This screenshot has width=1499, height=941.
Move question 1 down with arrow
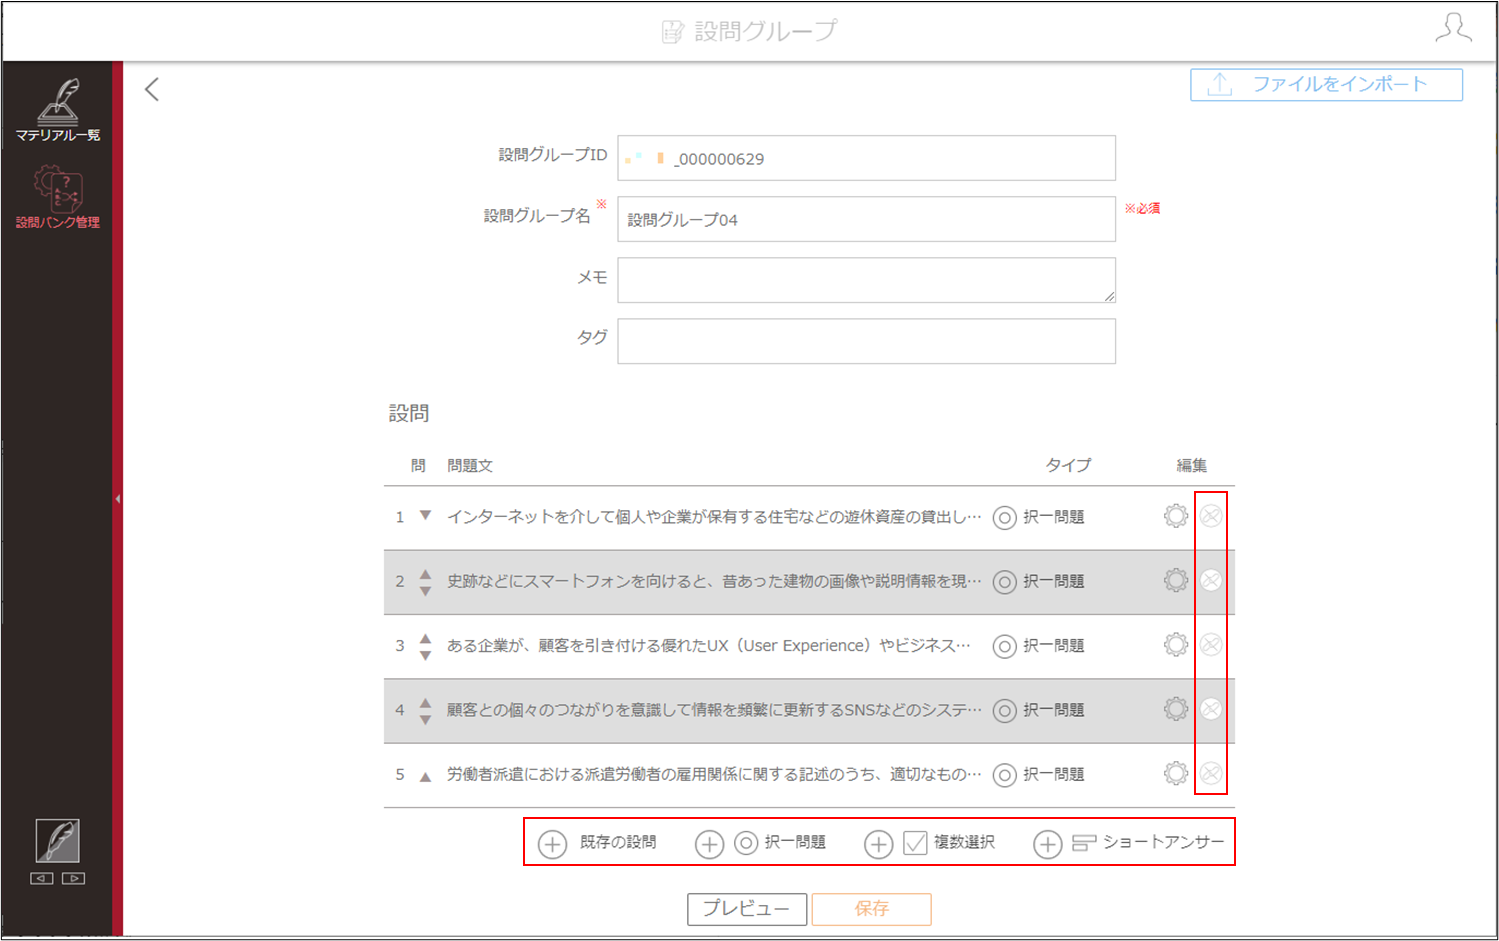pos(425,516)
